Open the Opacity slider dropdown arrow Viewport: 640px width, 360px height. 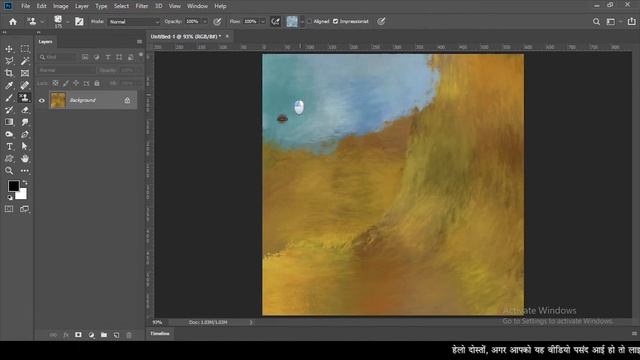(x=205, y=22)
